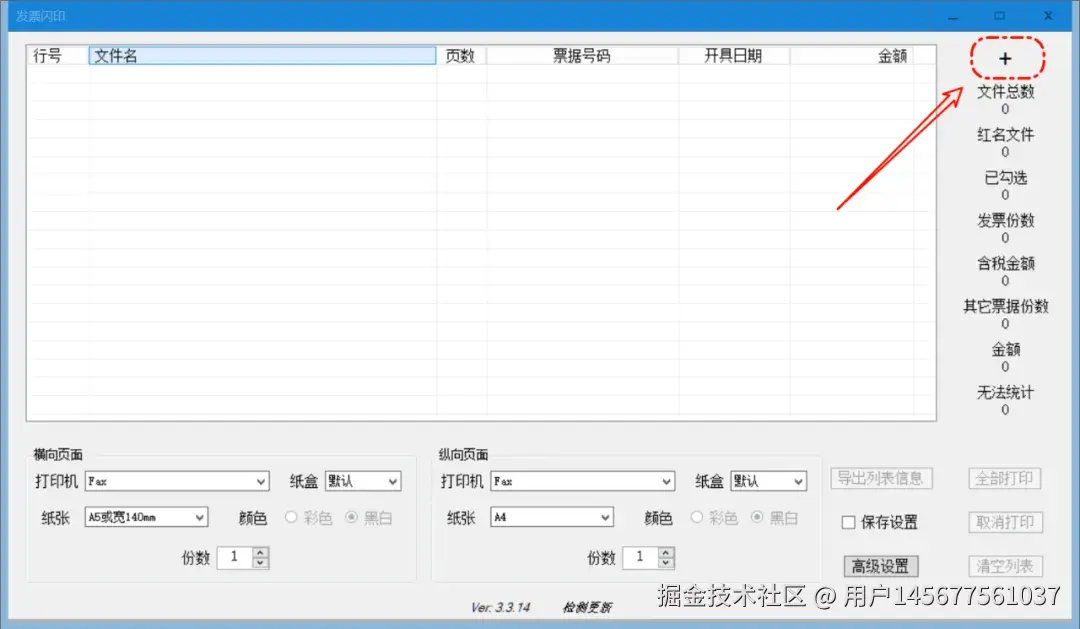Increase 份数 copies with the up arrow in 横向页面
1080x629 pixels.
coord(258,553)
